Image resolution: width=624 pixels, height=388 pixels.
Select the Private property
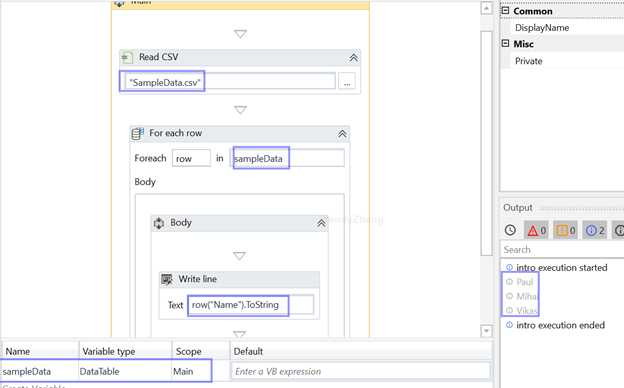click(x=528, y=61)
